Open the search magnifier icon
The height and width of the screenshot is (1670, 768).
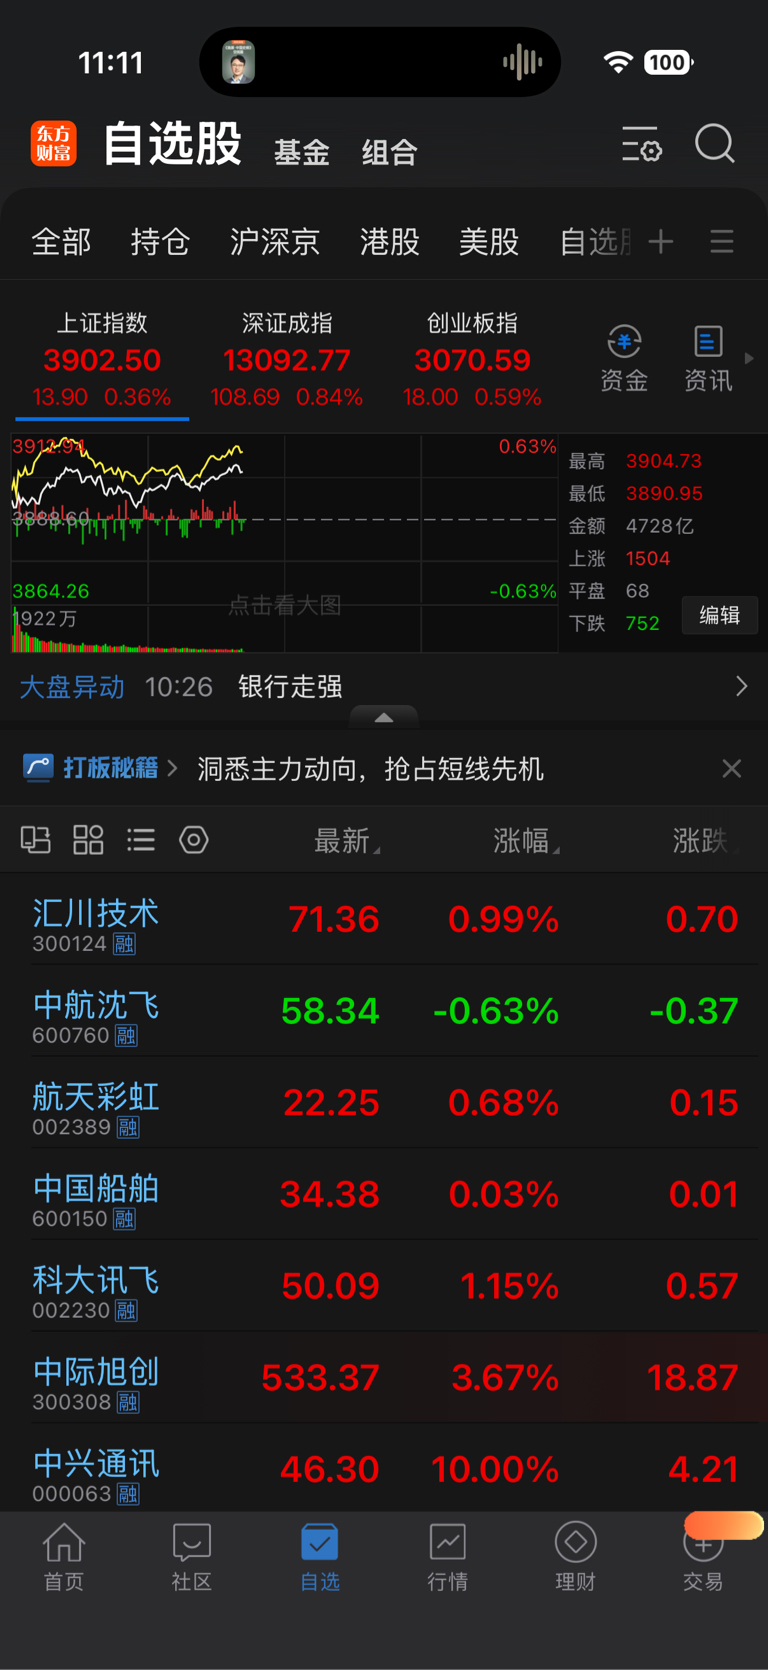click(714, 144)
